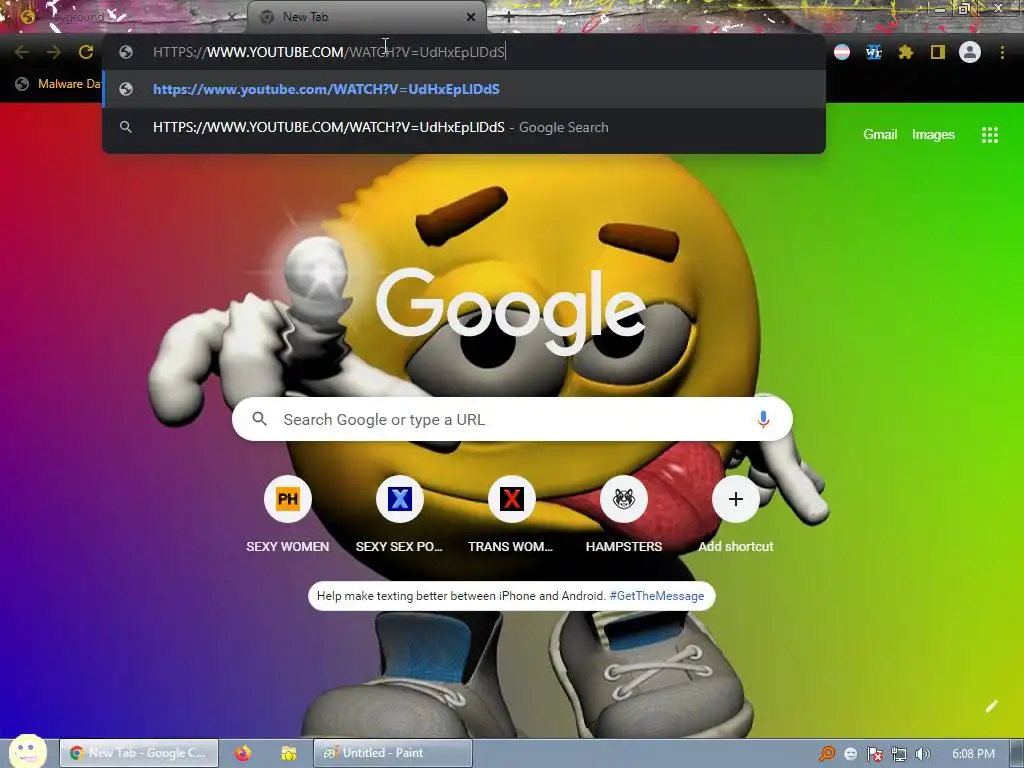Open the Chrome profile avatar
1024x768 pixels.
(970, 52)
